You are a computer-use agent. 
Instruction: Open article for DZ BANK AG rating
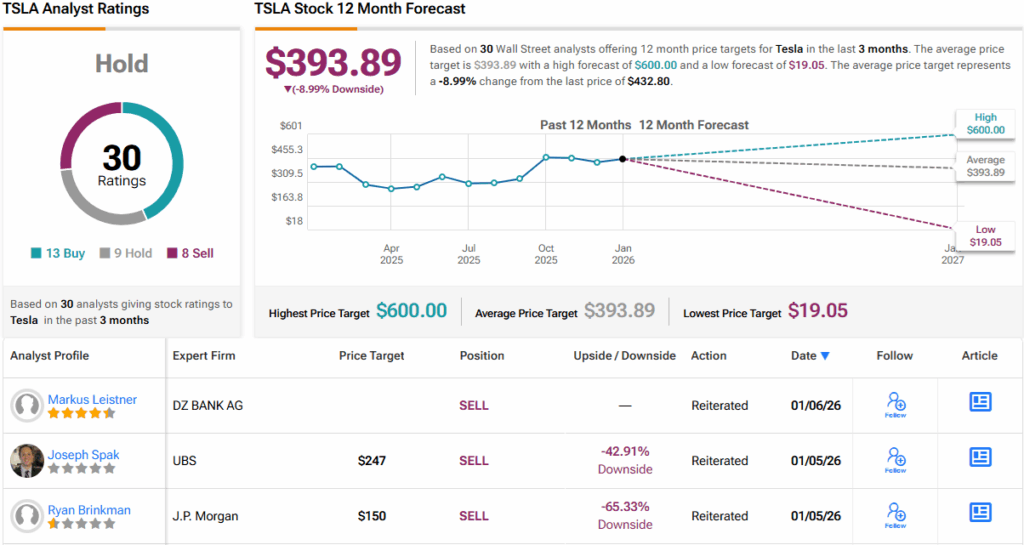[980, 402]
